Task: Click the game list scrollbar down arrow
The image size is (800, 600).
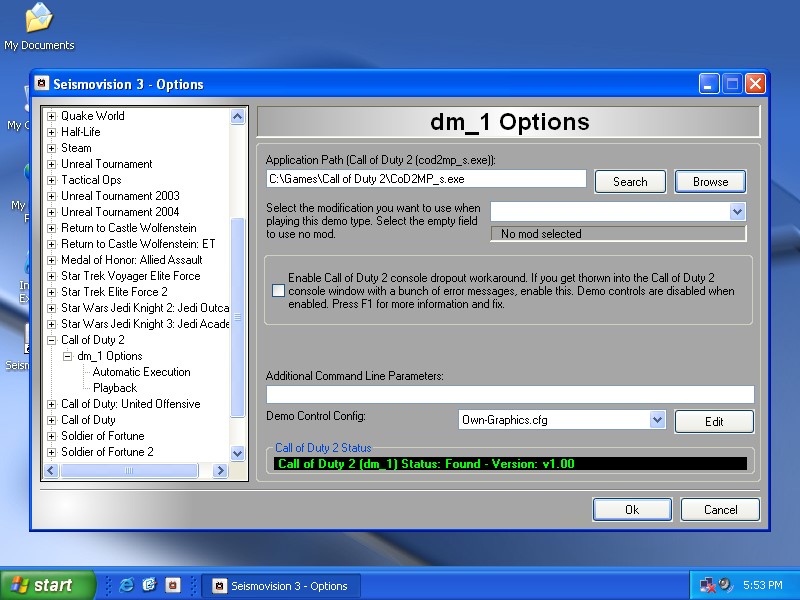Action: [x=238, y=453]
